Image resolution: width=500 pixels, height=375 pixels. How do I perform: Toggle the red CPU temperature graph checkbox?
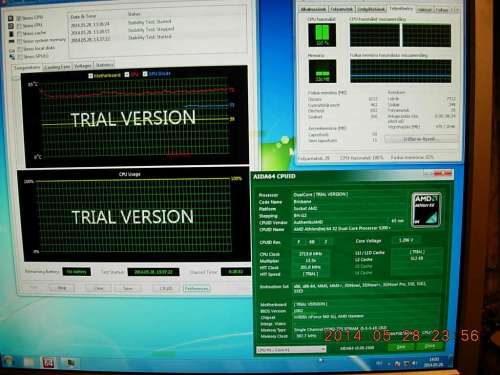(x=127, y=75)
